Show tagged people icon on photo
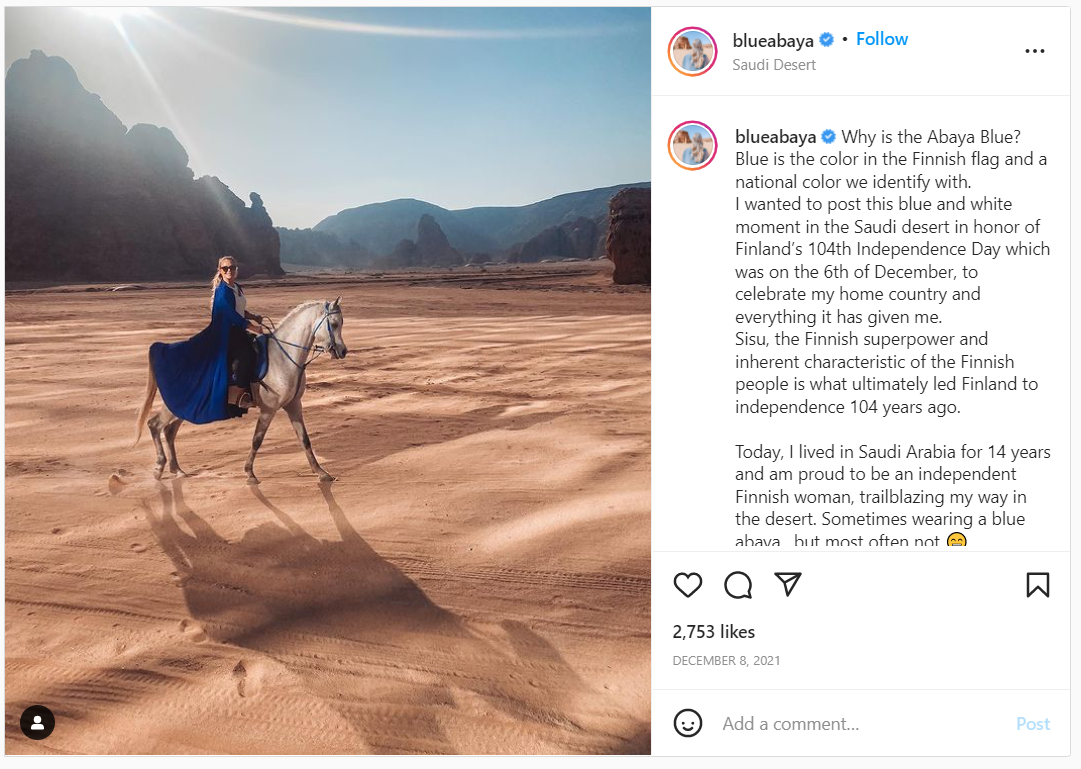Screen dimensions: 1081x769 tap(37, 722)
